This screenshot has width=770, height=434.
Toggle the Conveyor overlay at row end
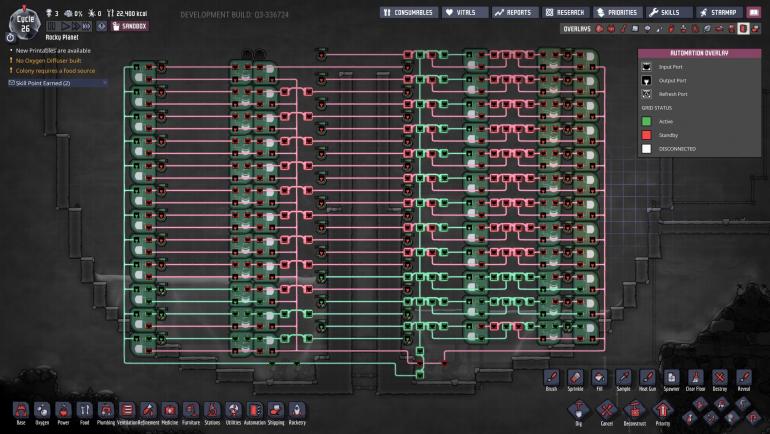(756, 28)
